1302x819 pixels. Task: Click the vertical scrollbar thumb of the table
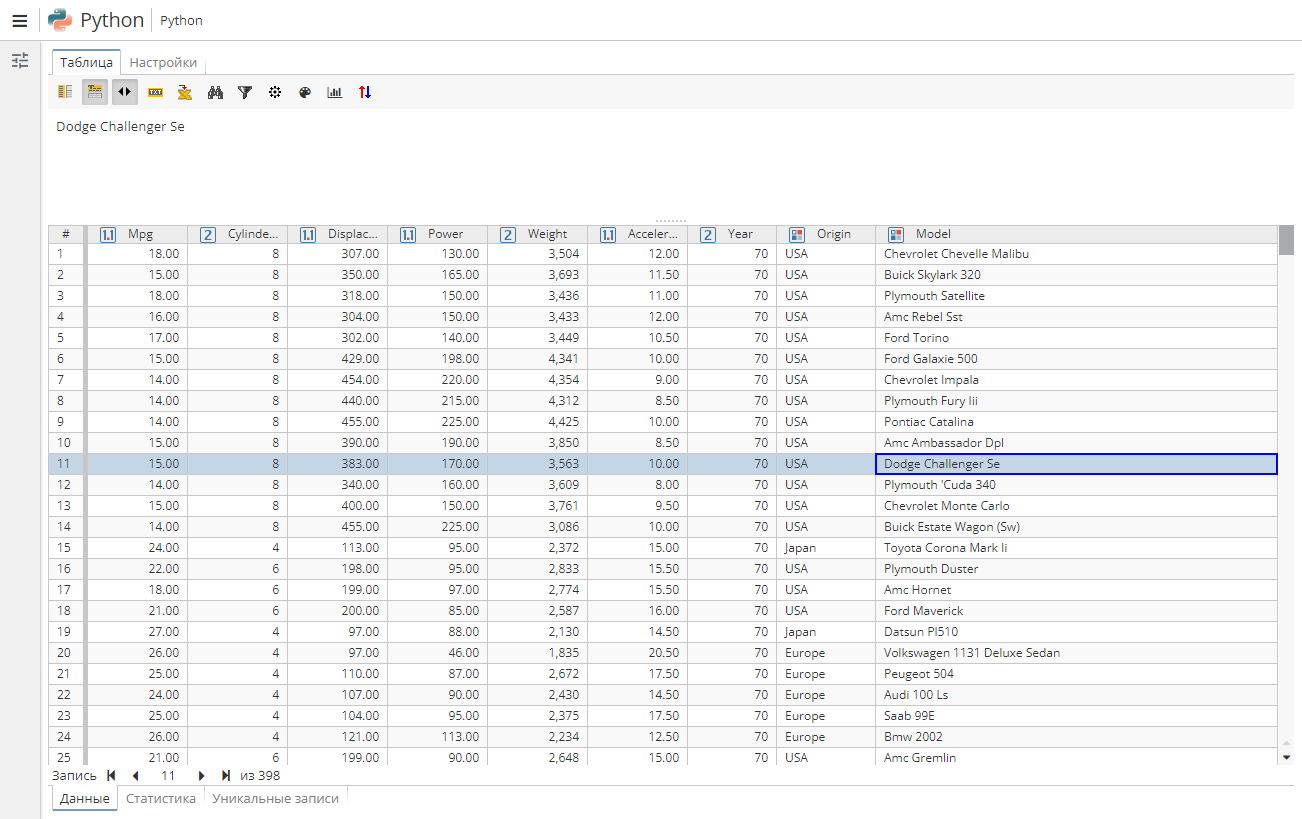tap(1286, 240)
